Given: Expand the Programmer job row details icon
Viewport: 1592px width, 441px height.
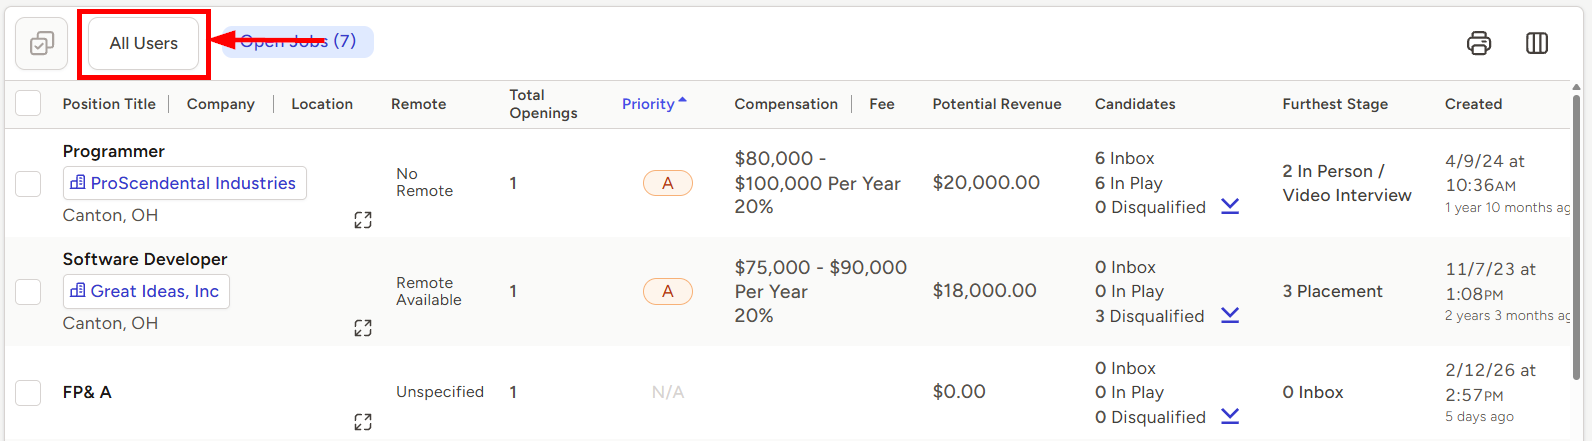Looking at the screenshot, I should (363, 220).
